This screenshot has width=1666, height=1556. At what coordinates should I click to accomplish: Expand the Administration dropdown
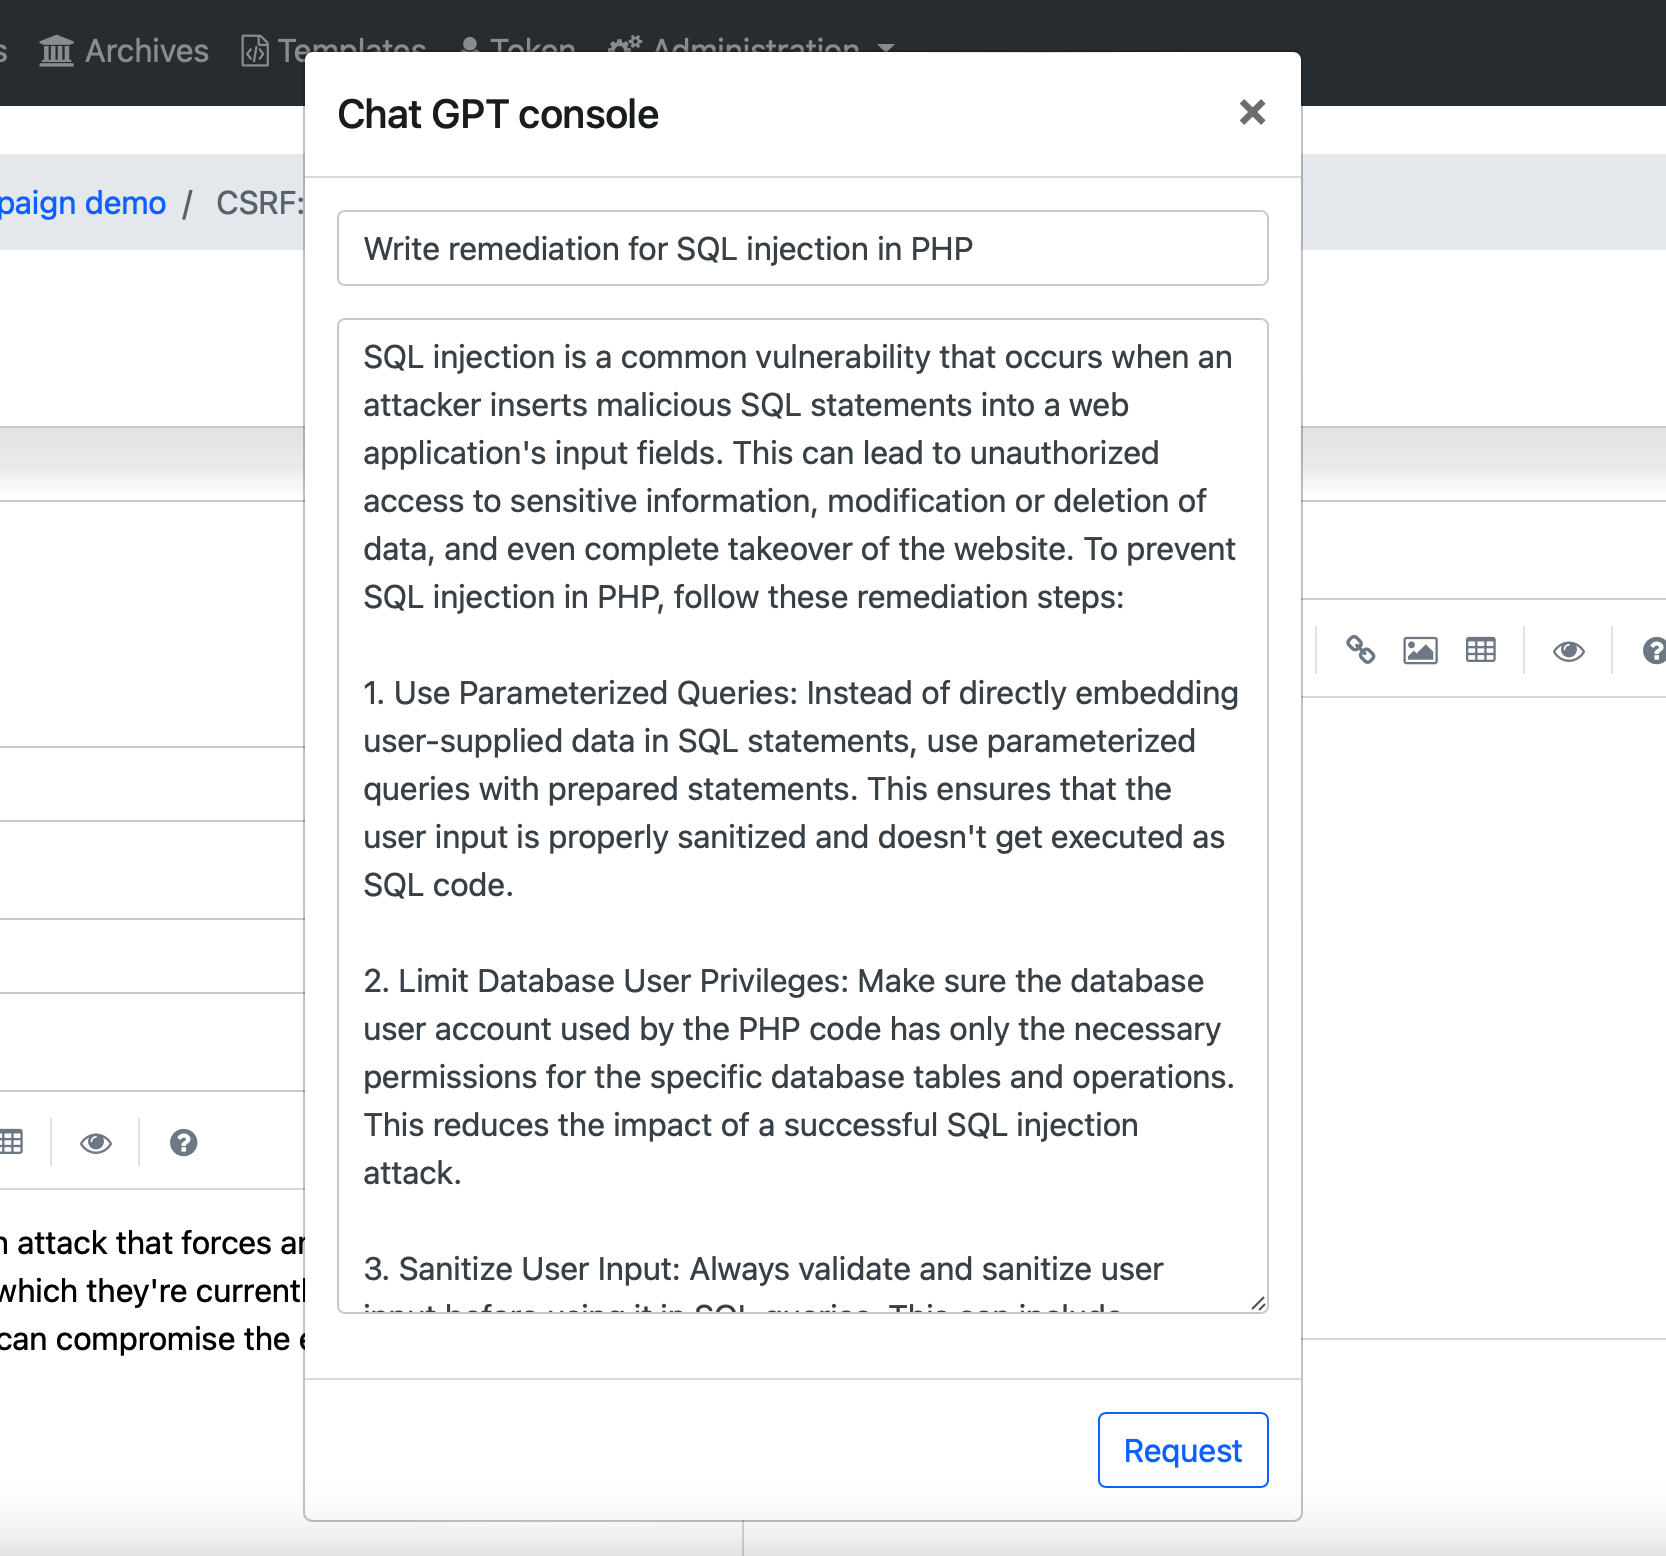pos(752,48)
